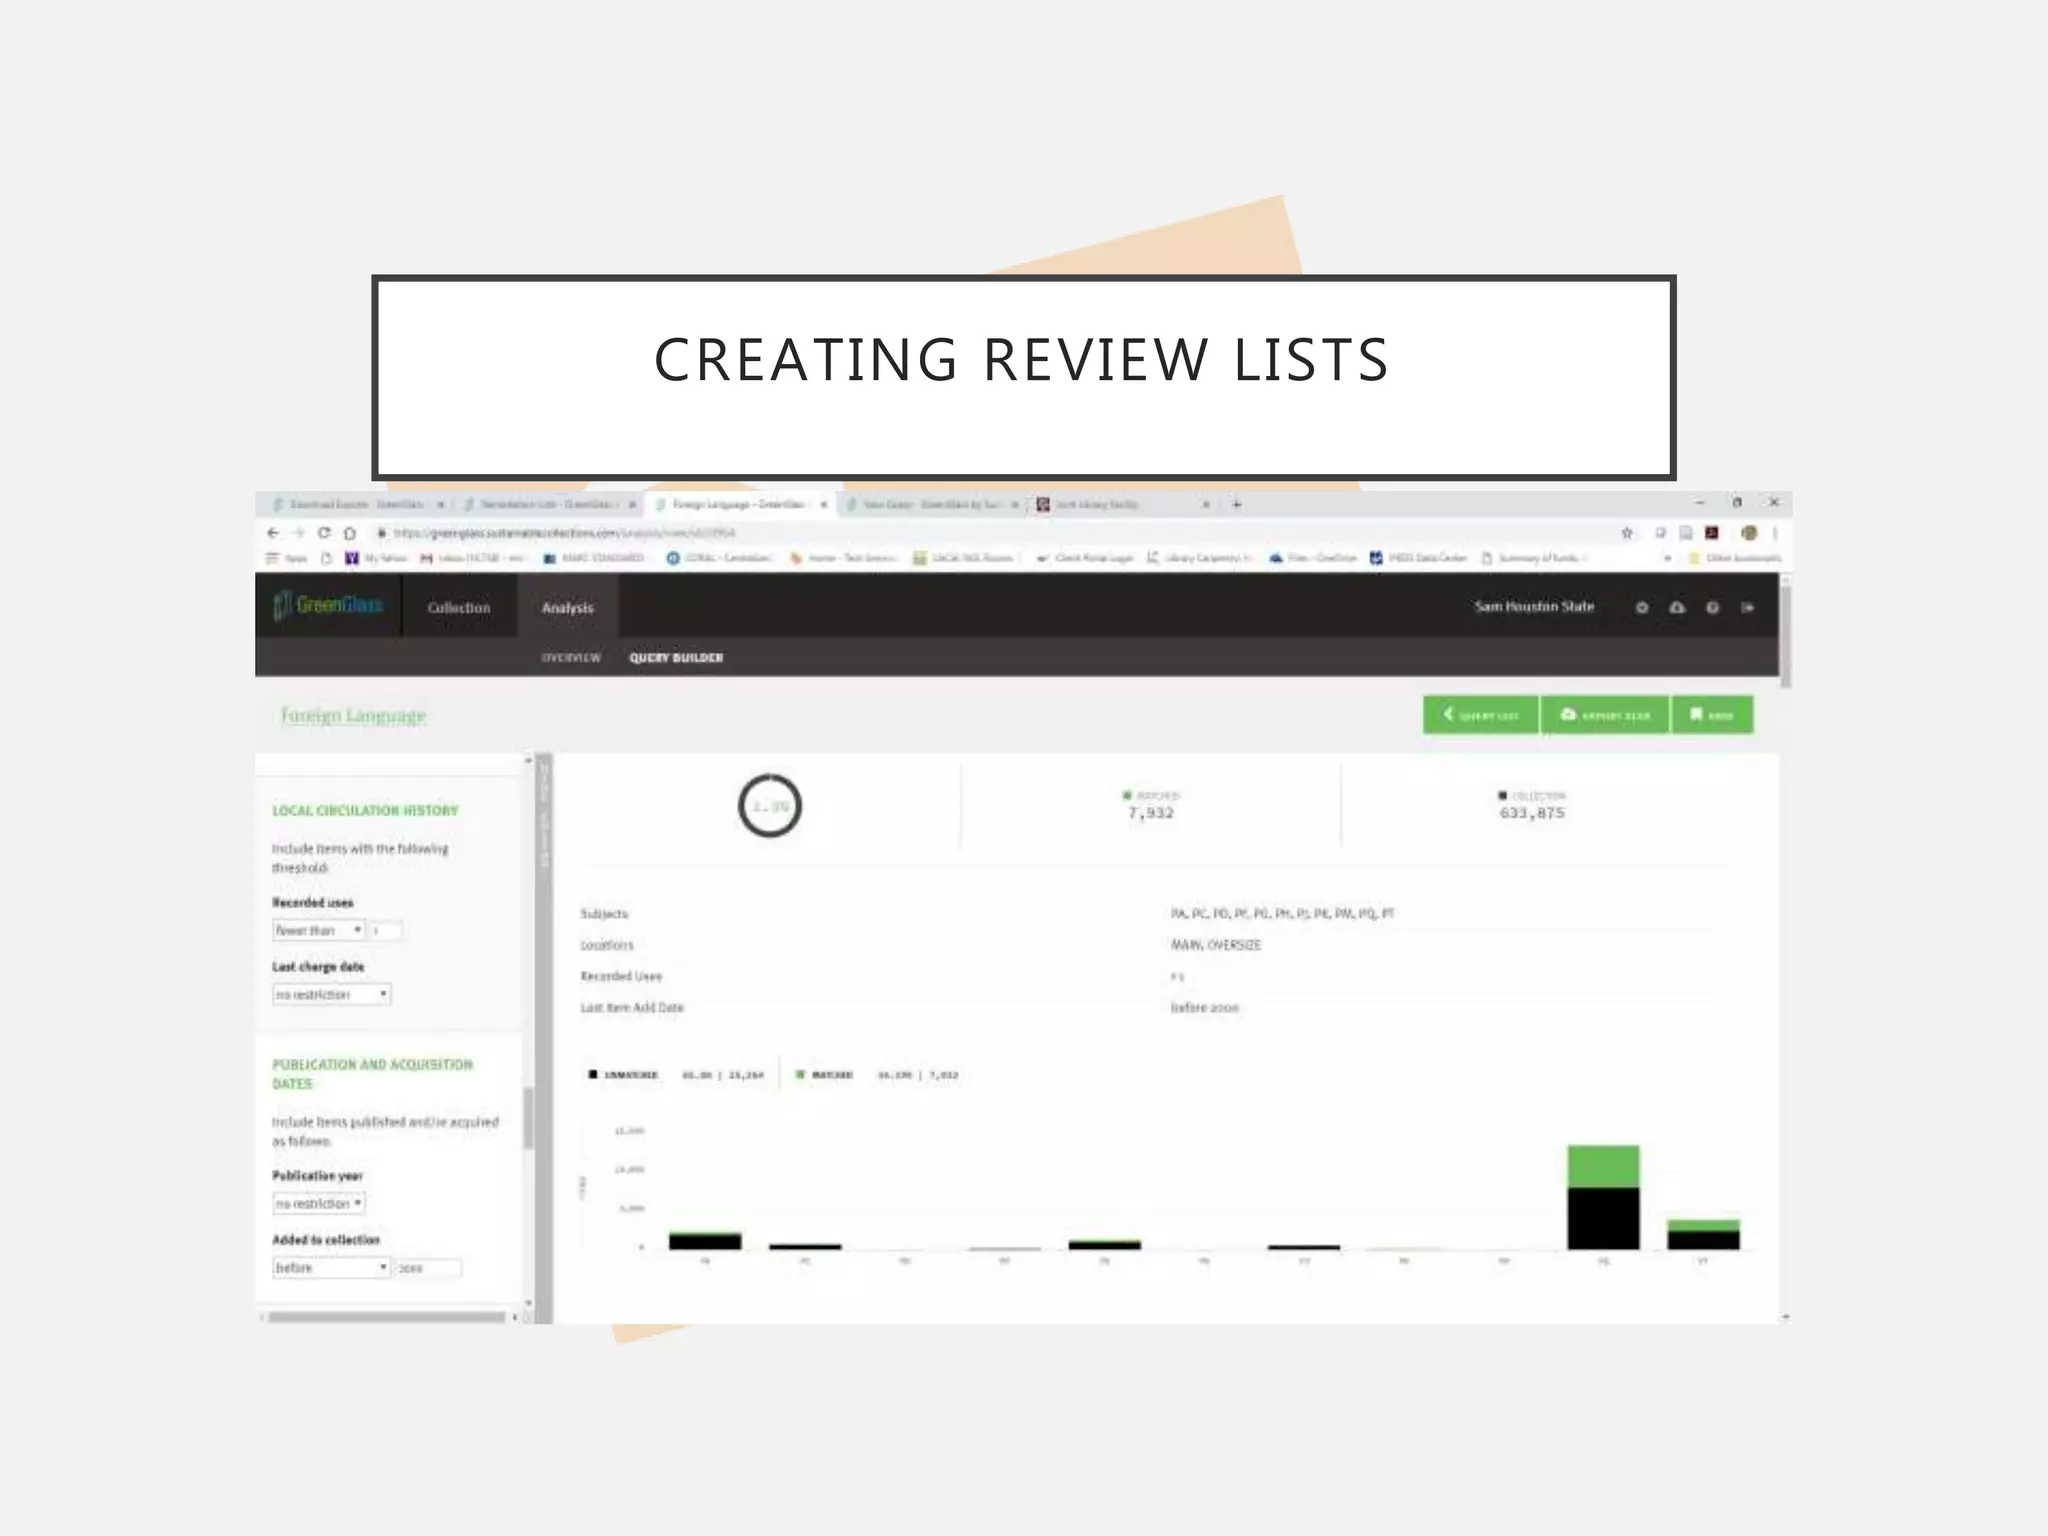Screen dimensions: 2048x1536
Task: Switch to the first GreenGlass browser tab
Action: pos(355,504)
